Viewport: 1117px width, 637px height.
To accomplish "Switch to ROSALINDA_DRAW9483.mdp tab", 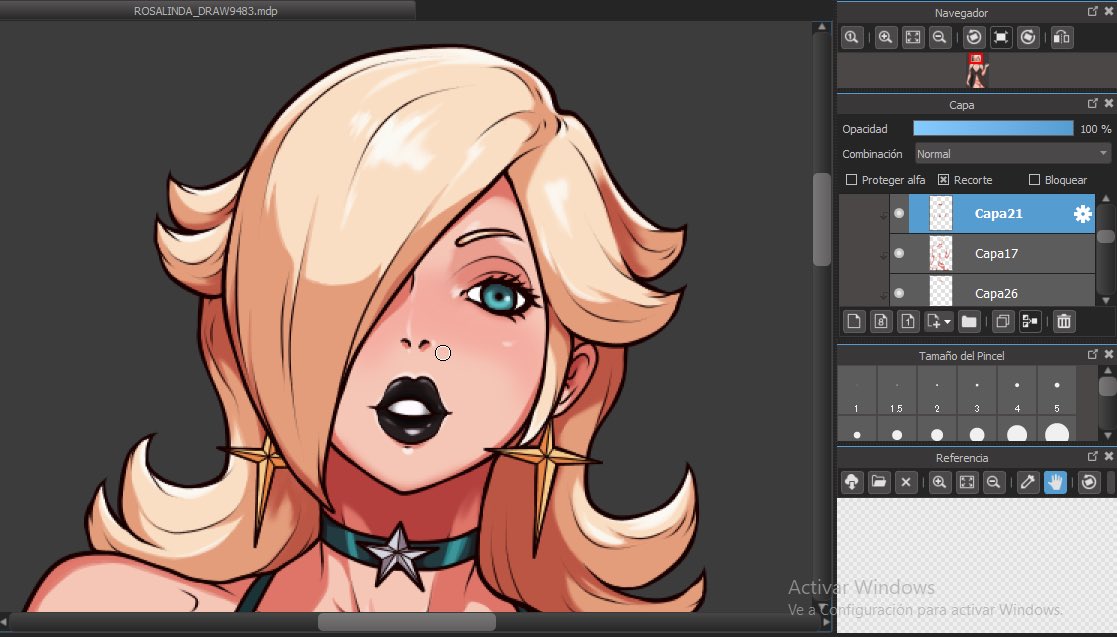I will coord(206,11).
